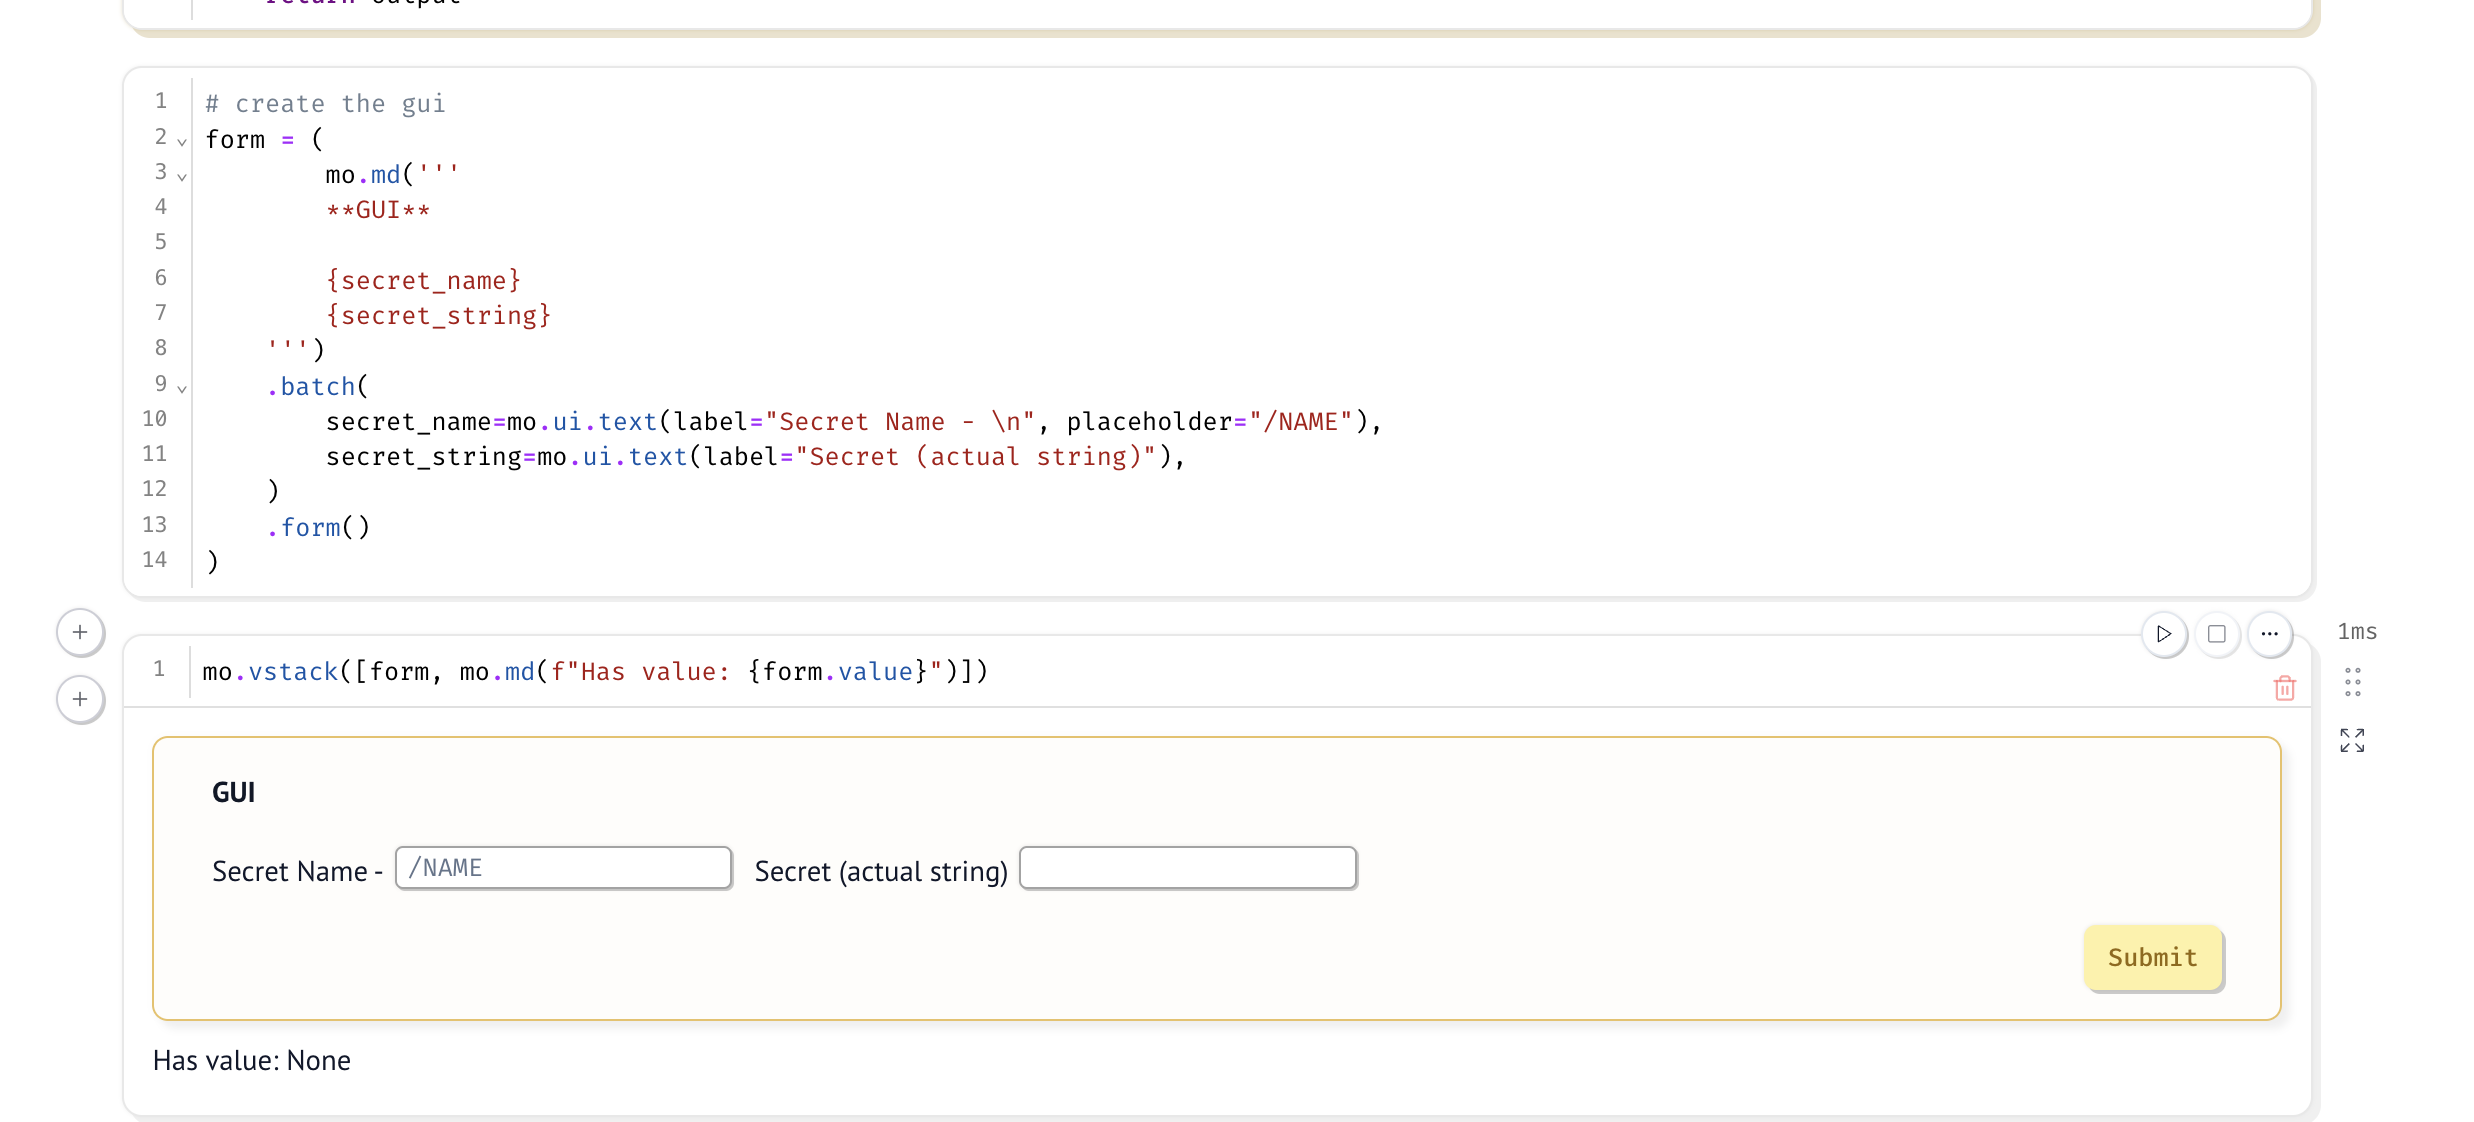This screenshot has height=1122, width=2474.
Task: Collapse the code fold at line 2
Action: (182, 141)
